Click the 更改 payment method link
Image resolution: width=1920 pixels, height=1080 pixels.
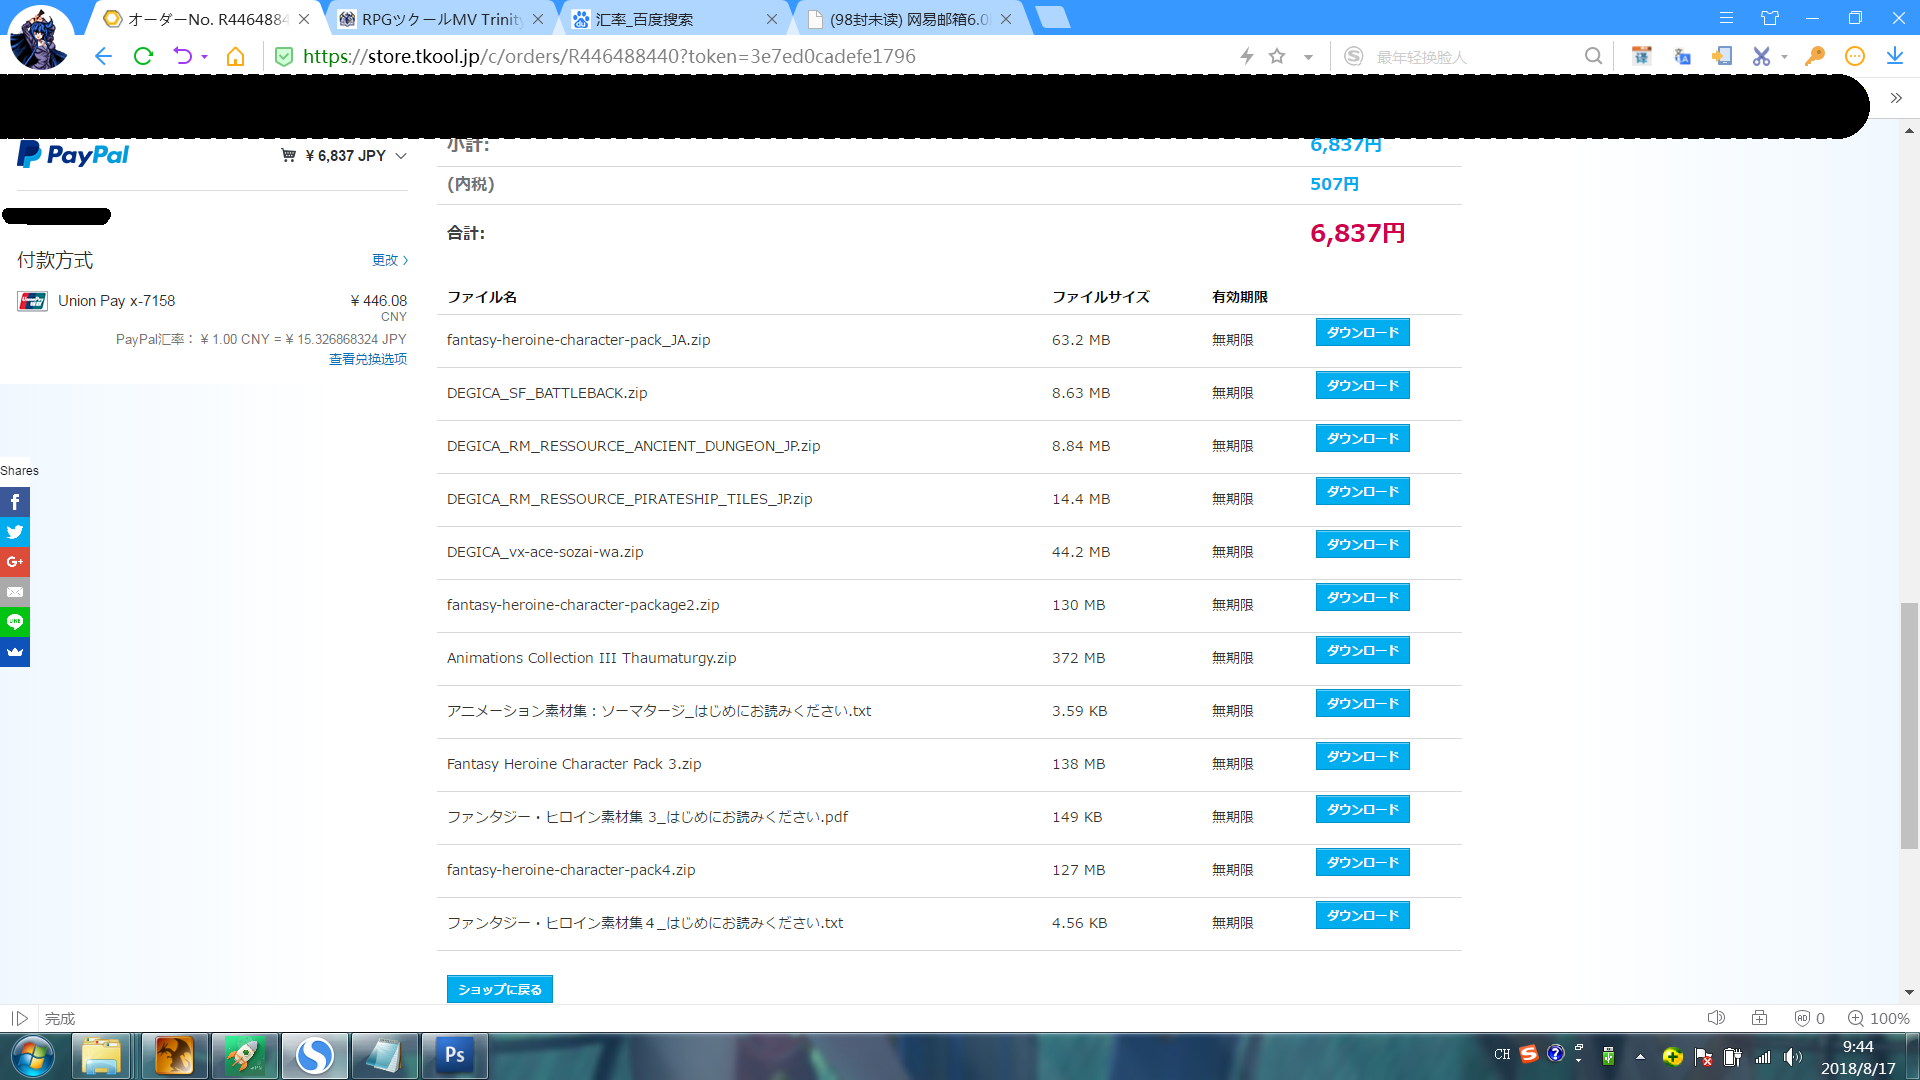pos(390,260)
